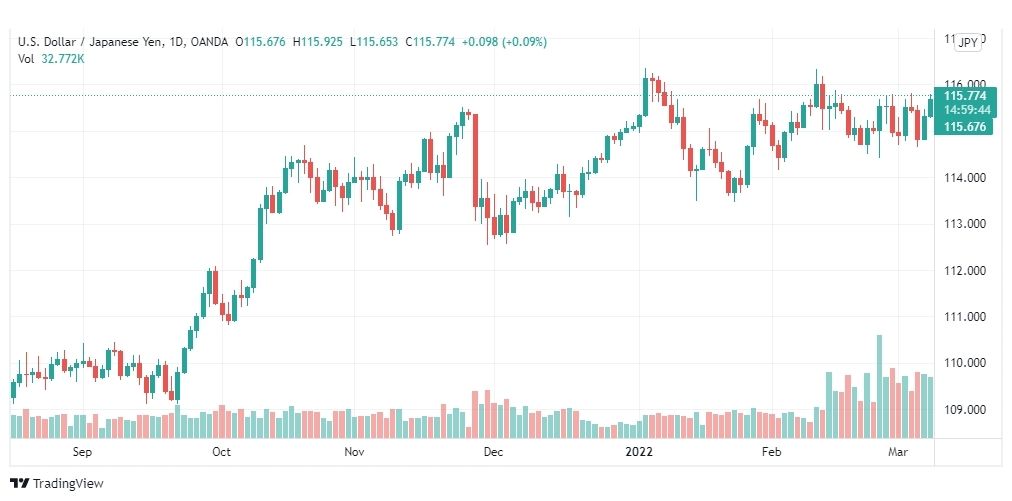The image size is (1012, 501).
Task: Click the 113.000 price axis level
Action: point(965,224)
